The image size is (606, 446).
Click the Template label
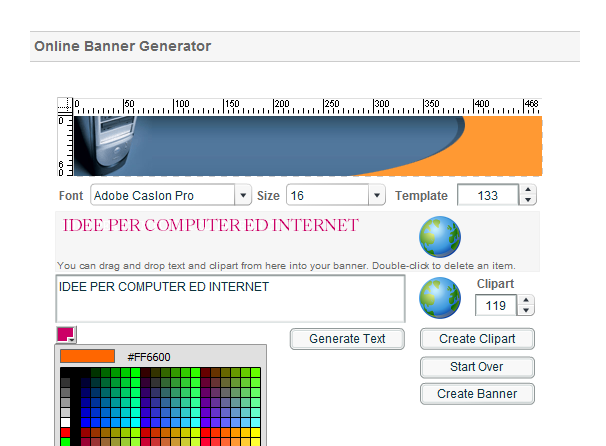tap(421, 196)
